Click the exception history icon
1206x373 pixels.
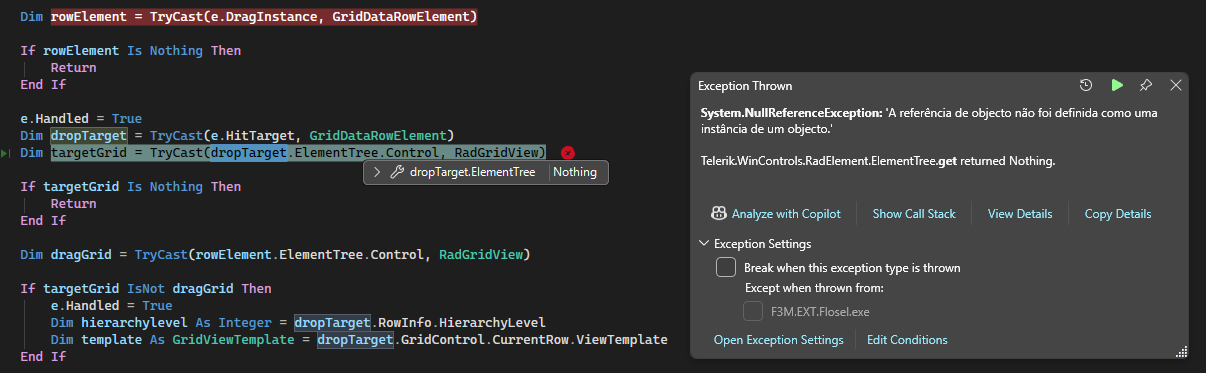(x=1086, y=86)
